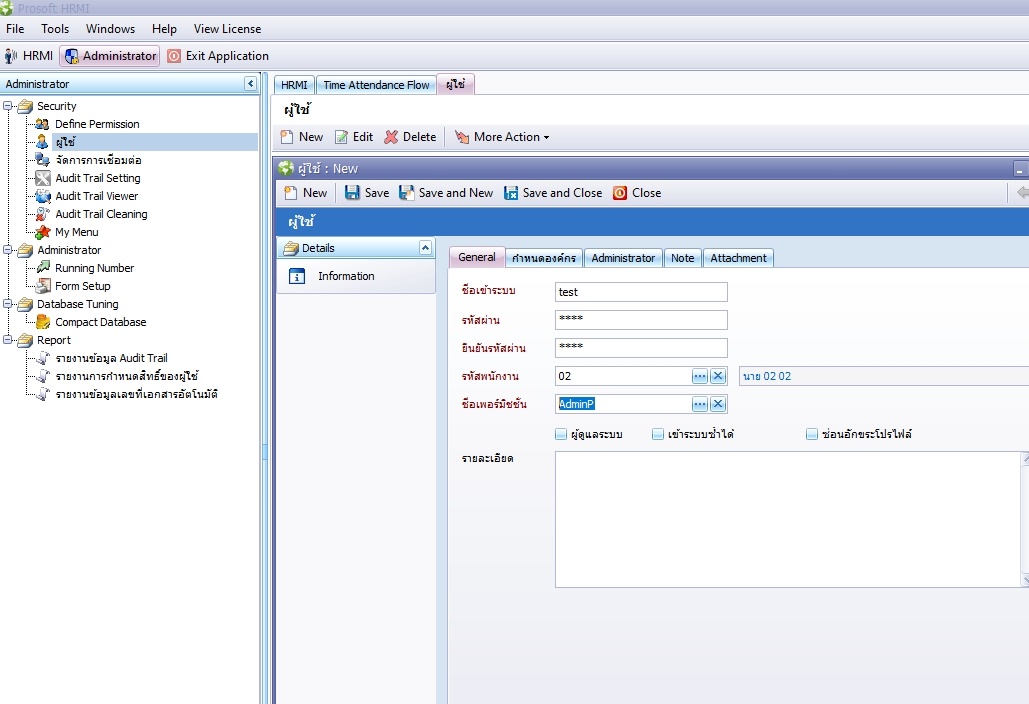Image resolution: width=1029 pixels, height=704 pixels.
Task: Open the File menu
Action: point(15,29)
